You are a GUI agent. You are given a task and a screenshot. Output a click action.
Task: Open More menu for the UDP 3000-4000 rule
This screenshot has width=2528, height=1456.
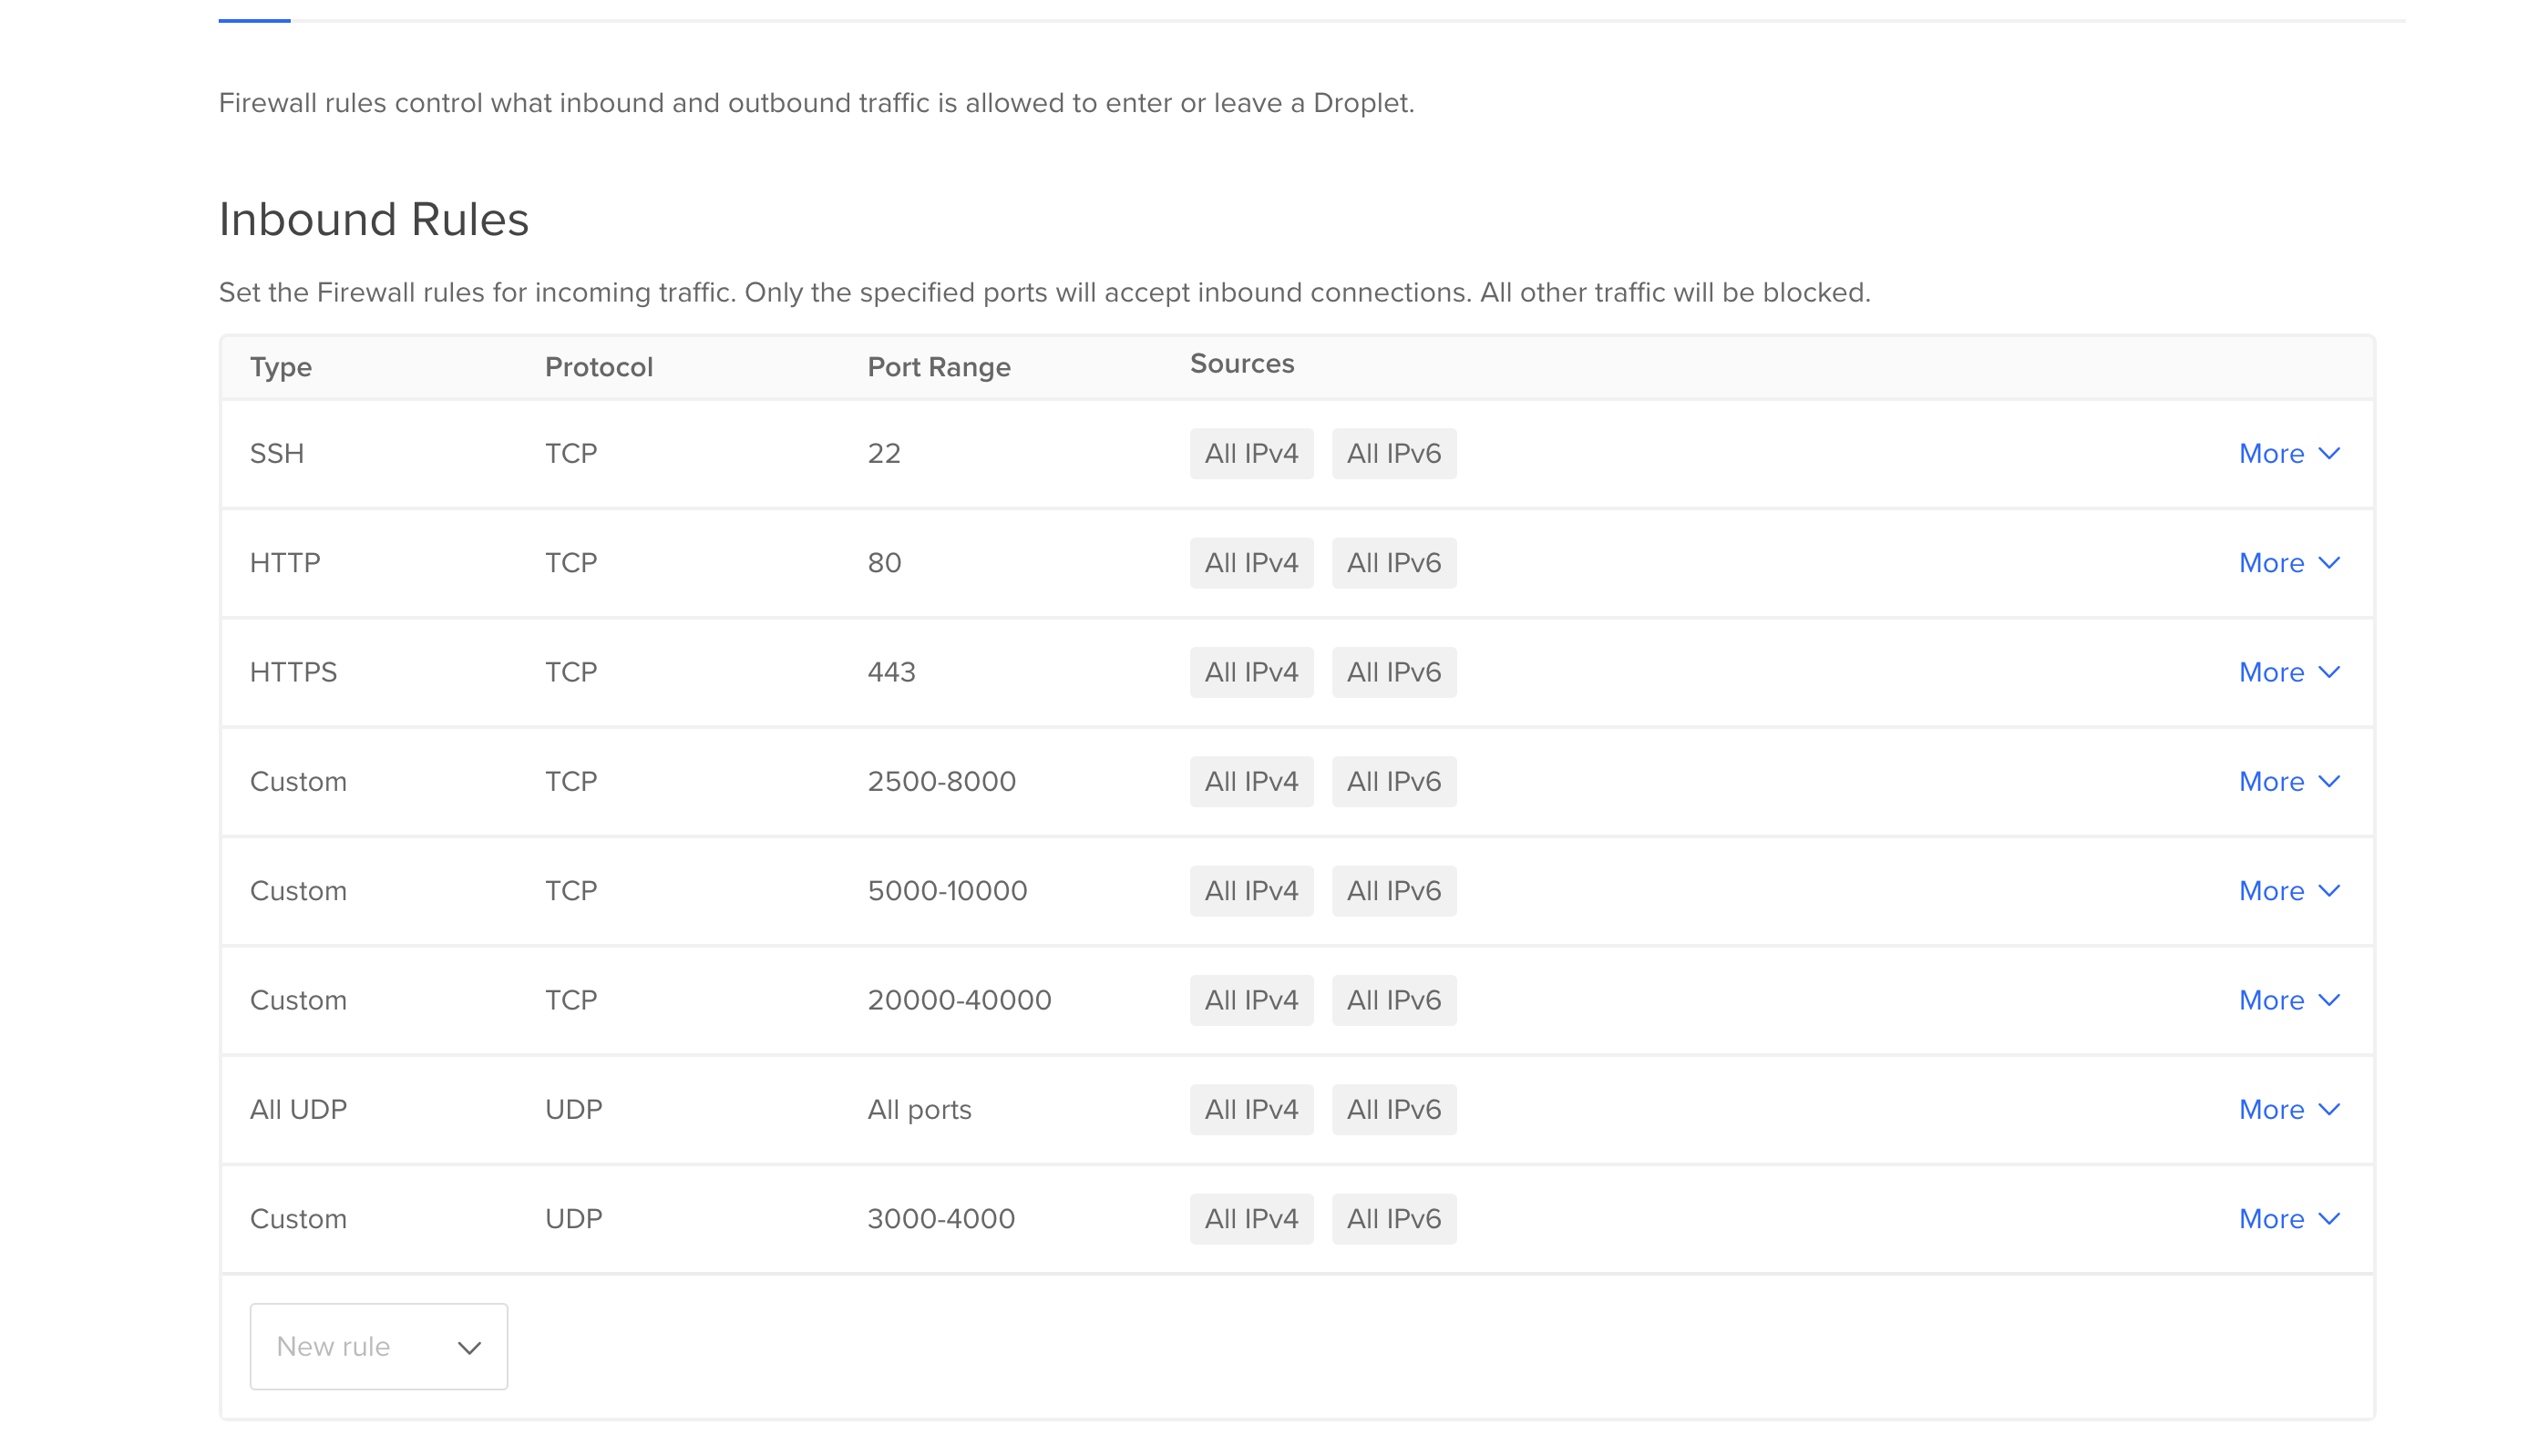point(2289,1218)
